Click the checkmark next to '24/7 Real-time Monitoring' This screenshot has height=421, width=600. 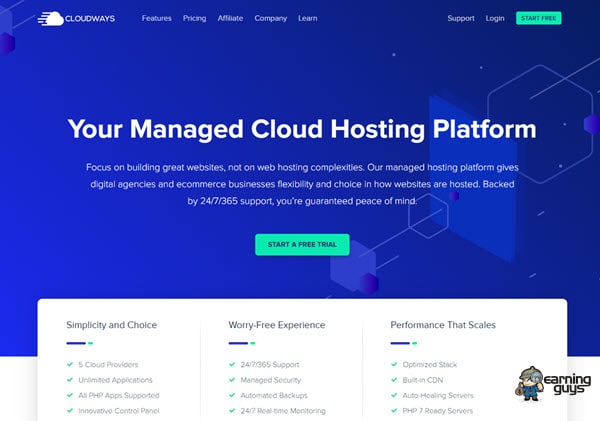232,410
